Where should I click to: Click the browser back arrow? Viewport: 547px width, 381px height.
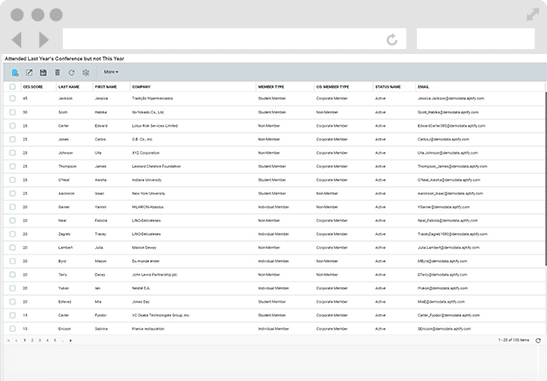pos(17,39)
